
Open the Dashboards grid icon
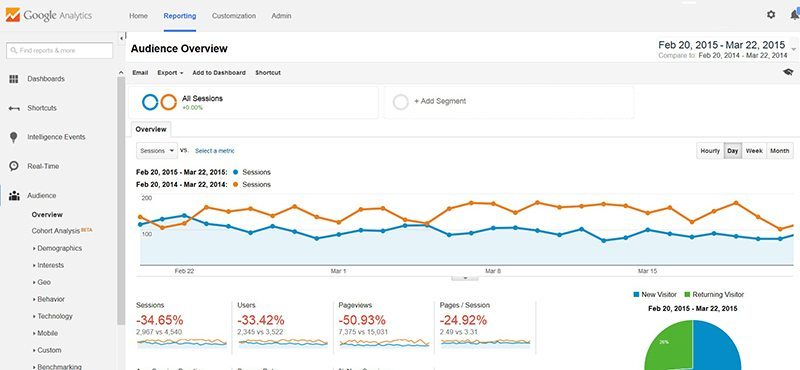pos(14,79)
